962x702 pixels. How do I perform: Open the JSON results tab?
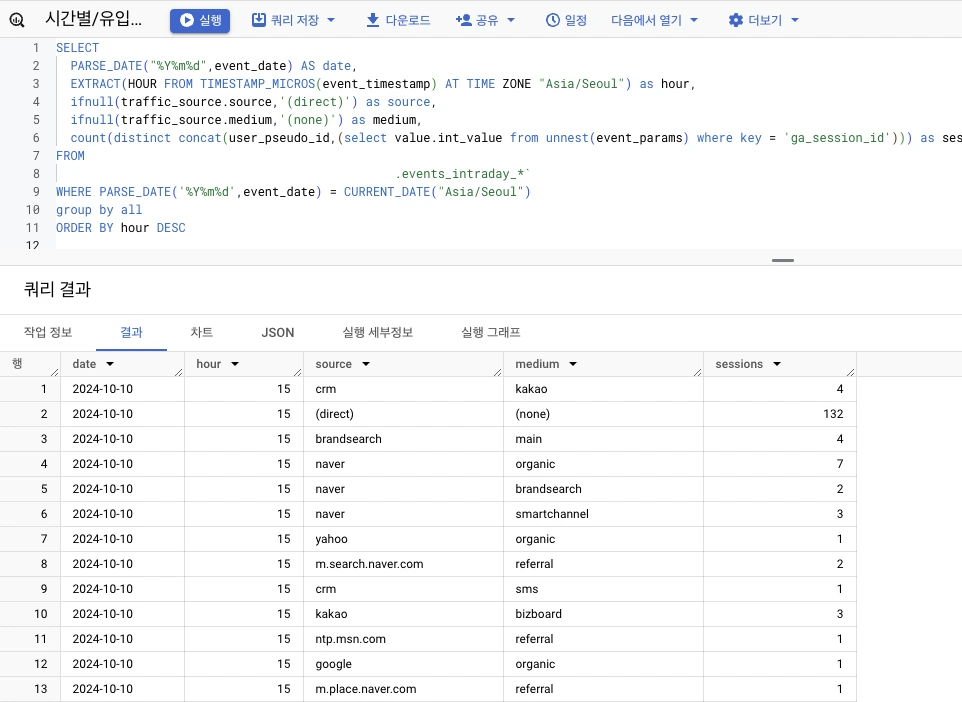point(278,333)
